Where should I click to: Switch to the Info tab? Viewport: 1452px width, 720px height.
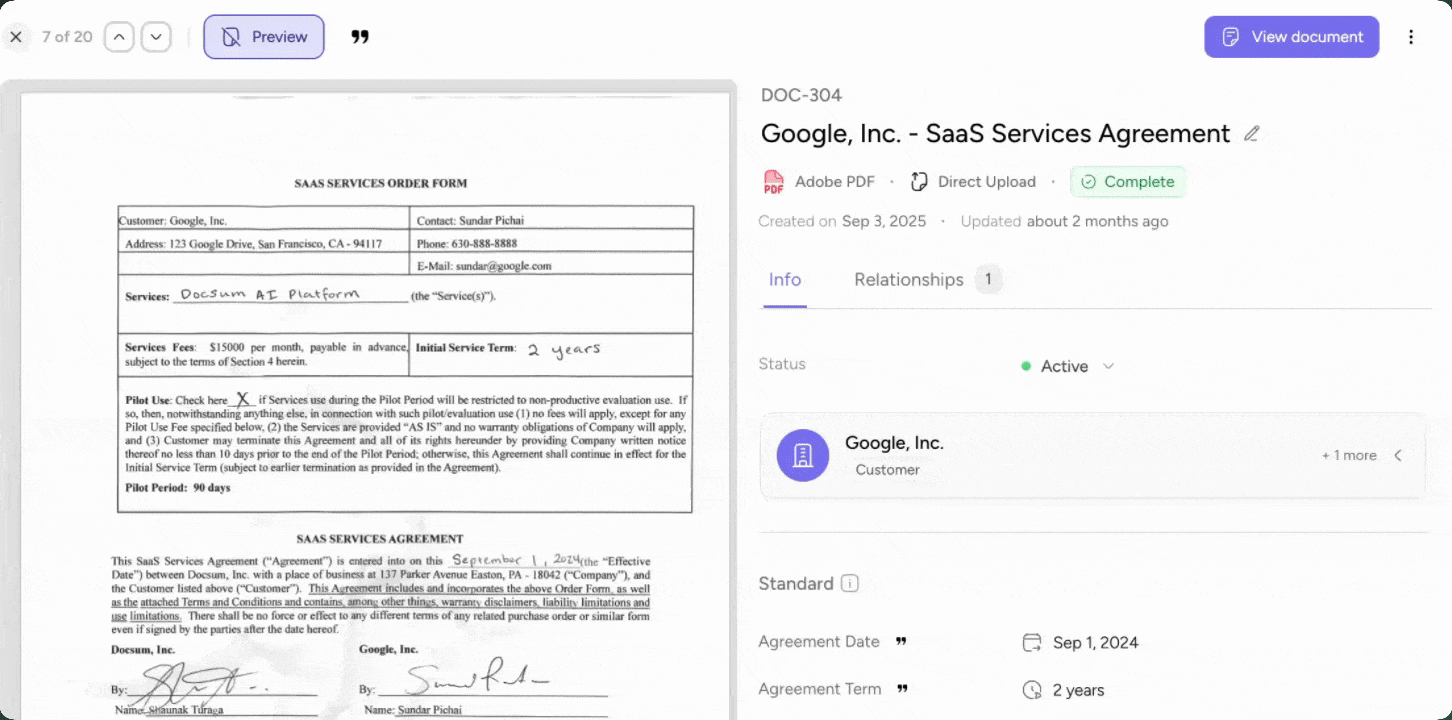click(x=785, y=280)
